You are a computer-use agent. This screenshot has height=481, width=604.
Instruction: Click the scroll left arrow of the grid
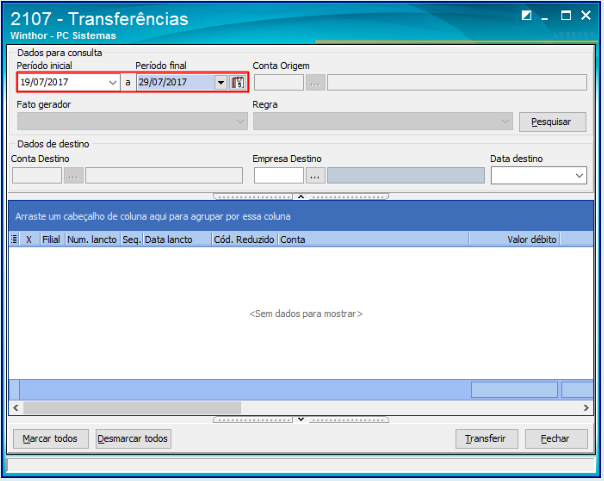tap(16, 407)
